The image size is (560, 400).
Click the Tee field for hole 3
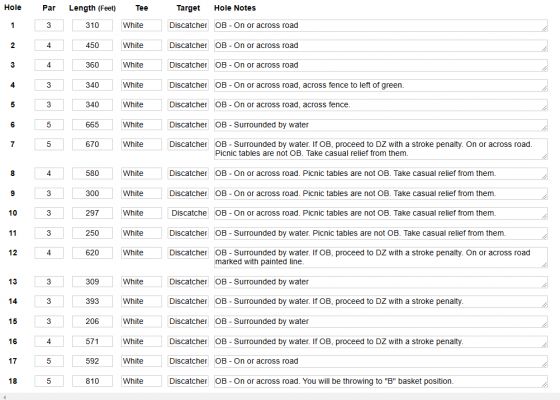(141, 65)
